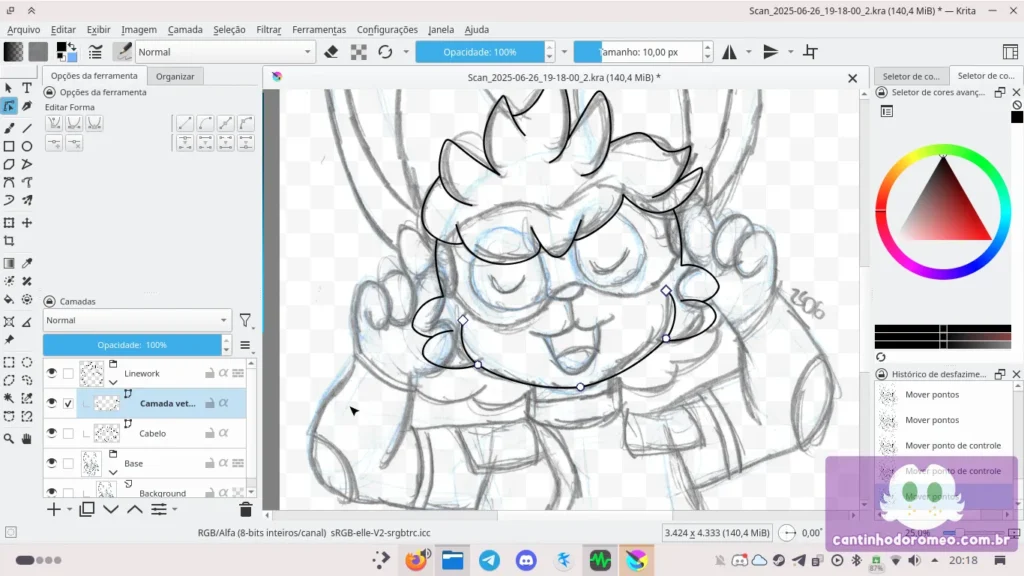Tick the Linework layer selection checkbox
Screen dimensions: 1024x576
68,374
